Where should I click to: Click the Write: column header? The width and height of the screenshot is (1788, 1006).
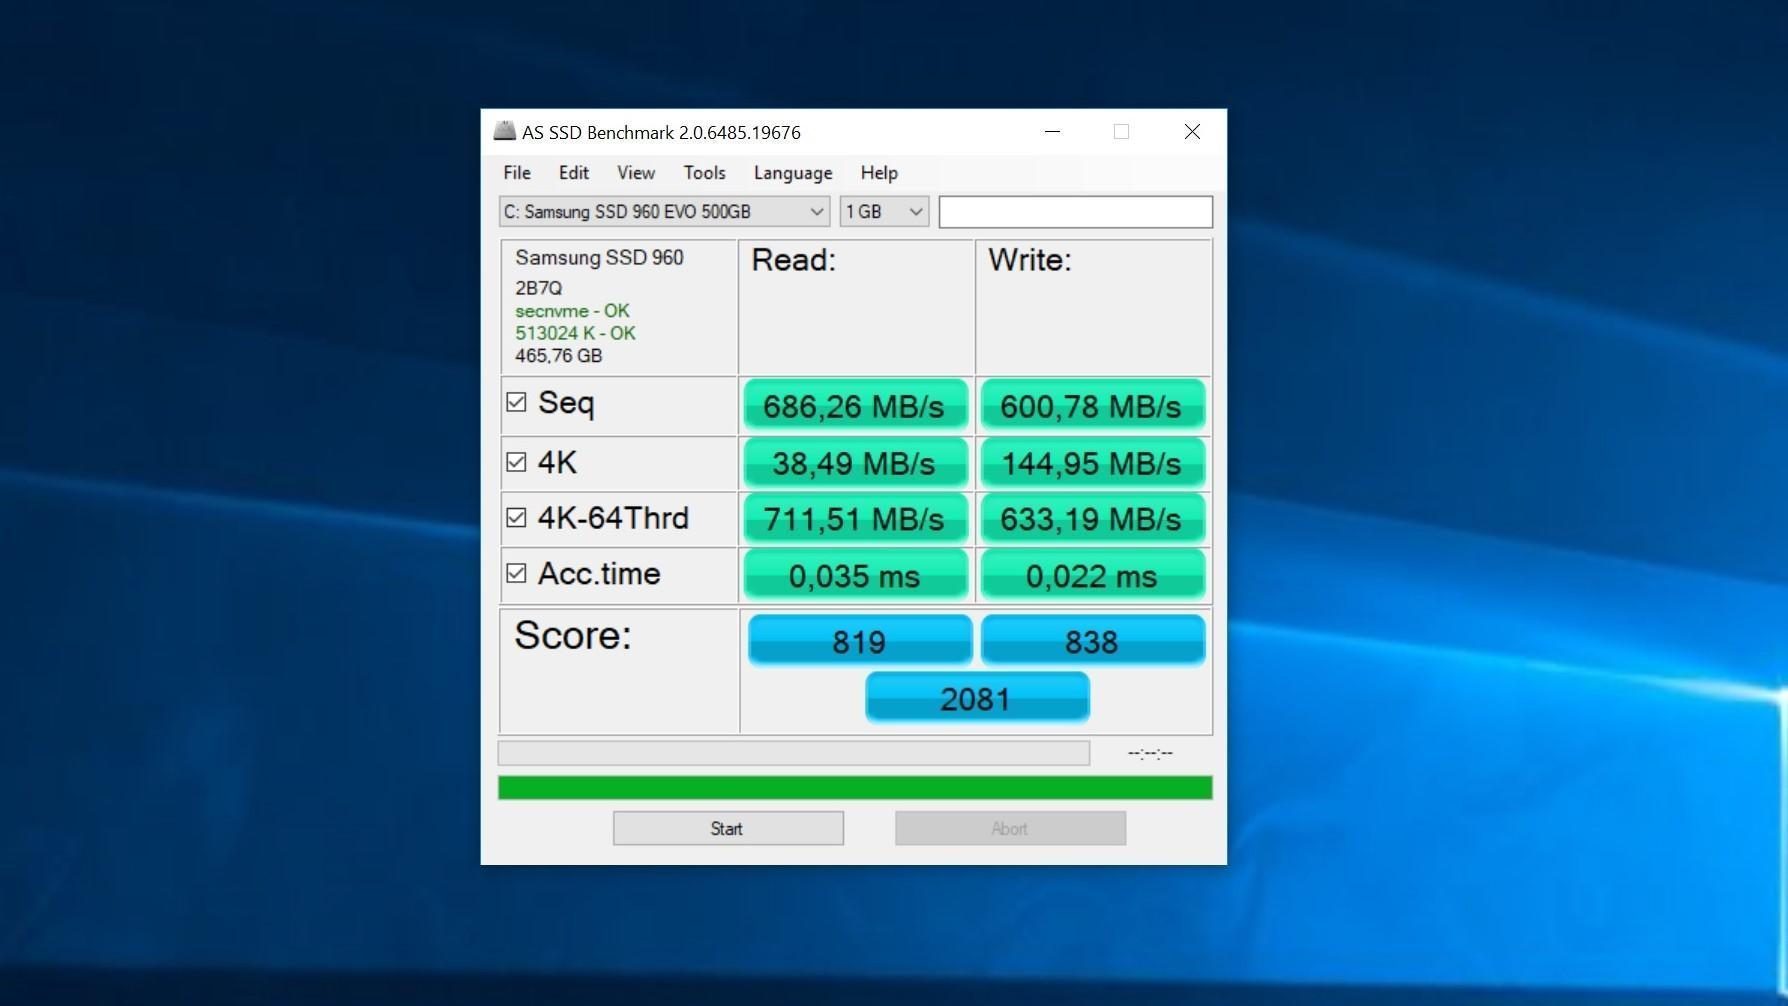(x=1030, y=260)
